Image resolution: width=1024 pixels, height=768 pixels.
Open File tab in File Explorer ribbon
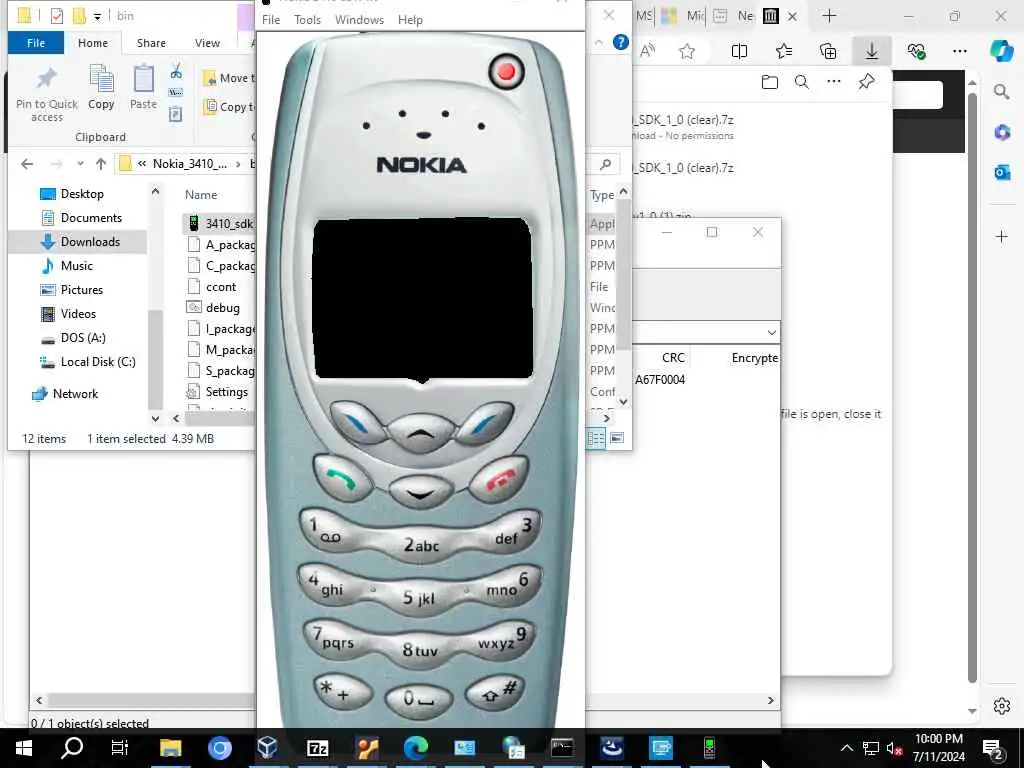(36, 42)
